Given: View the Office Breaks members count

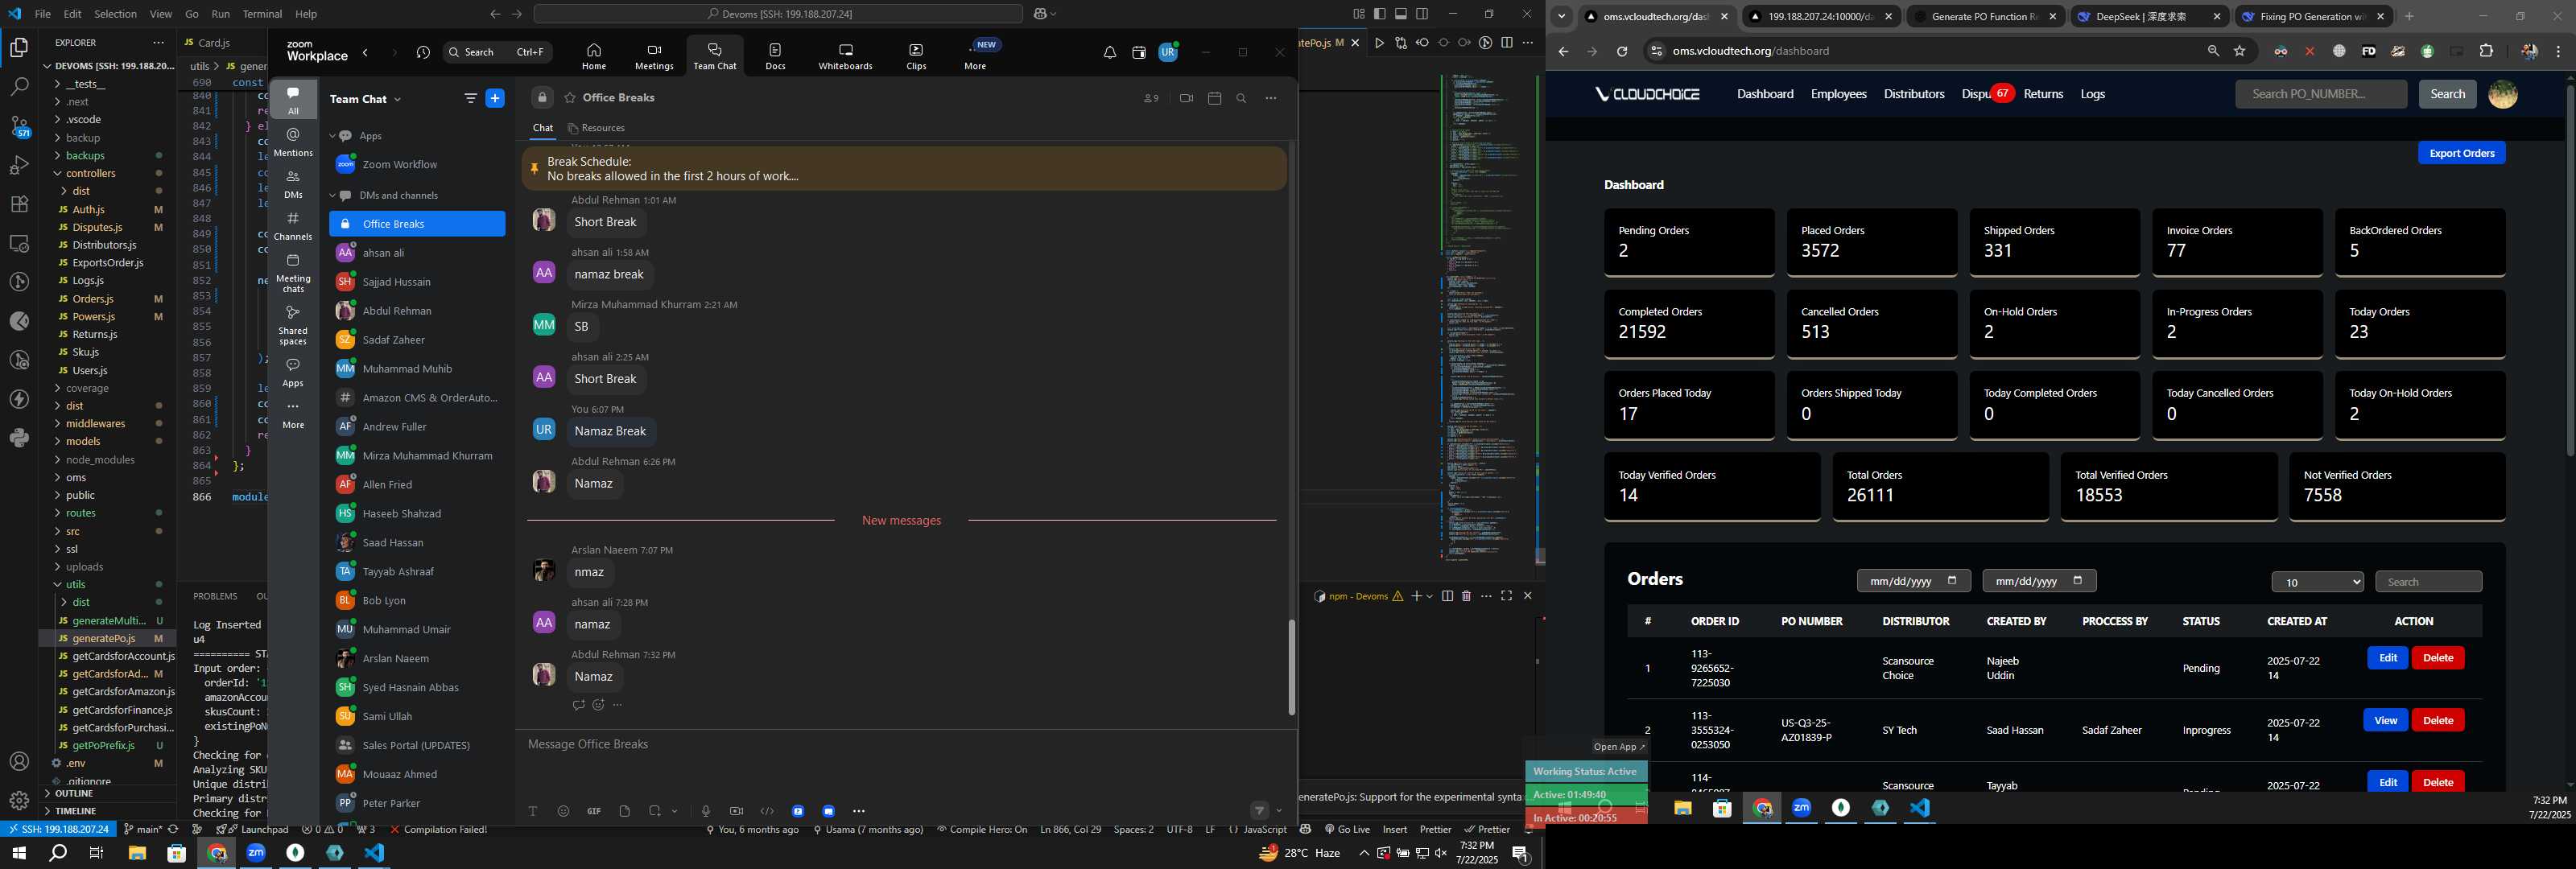Looking at the screenshot, I should (x=1151, y=98).
